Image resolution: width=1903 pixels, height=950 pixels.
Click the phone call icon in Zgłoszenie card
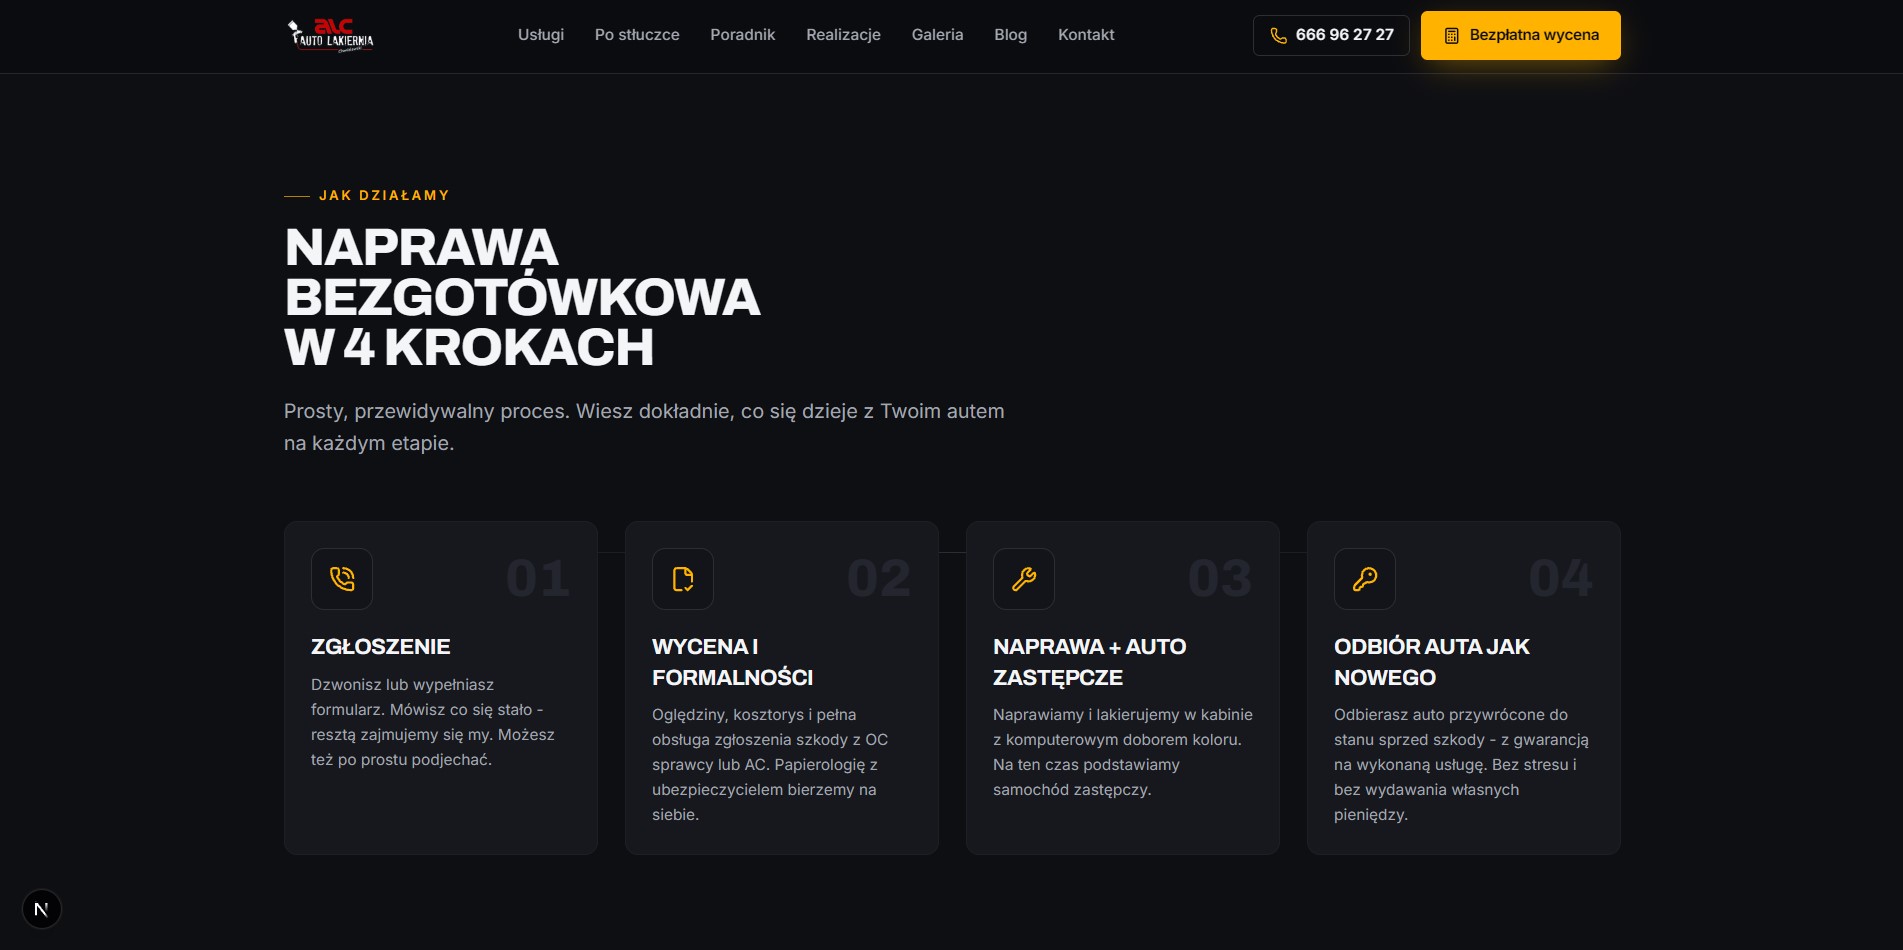[x=342, y=579]
